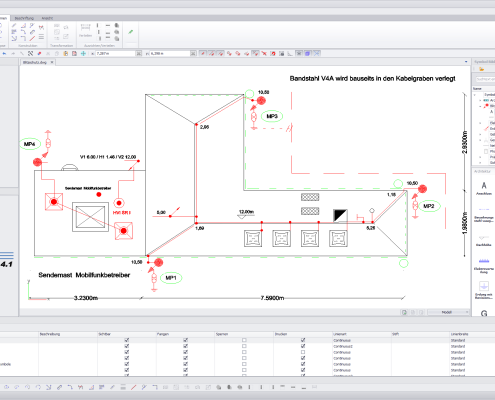Viewport: 495px width, 400px height.
Task: Open the folder icon in Symbol library
Action: pyautogui.click(x=481, y=69)
